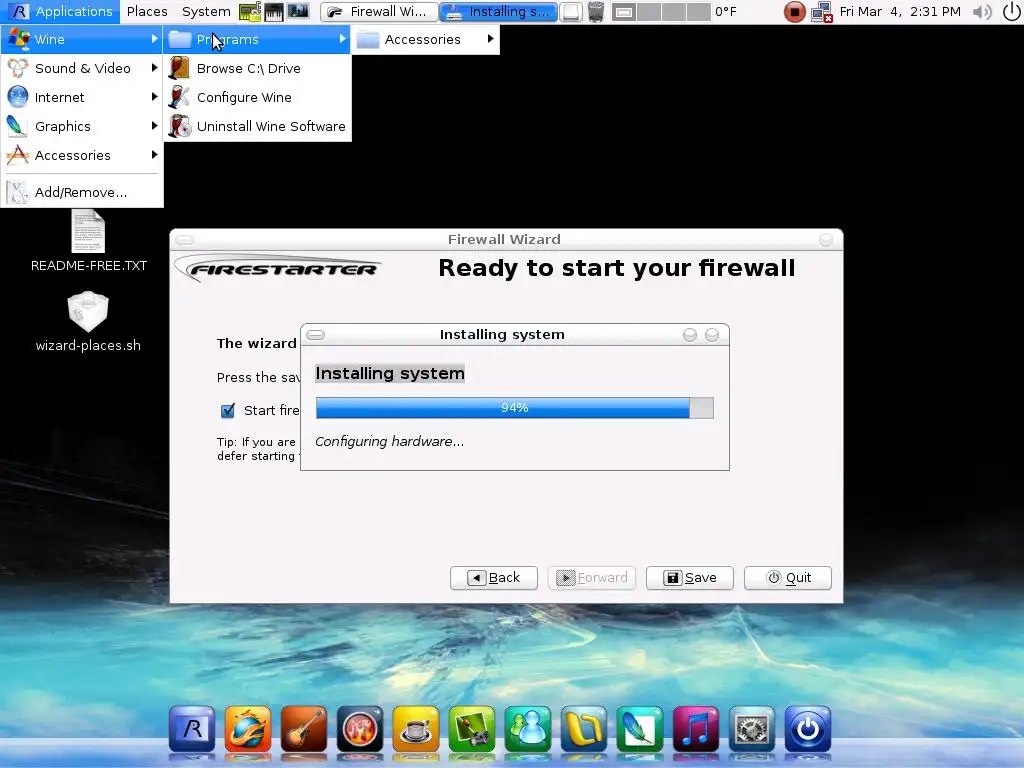
Task: Open the green photo viewer dock icon
Action: click(x=472, y=728)
